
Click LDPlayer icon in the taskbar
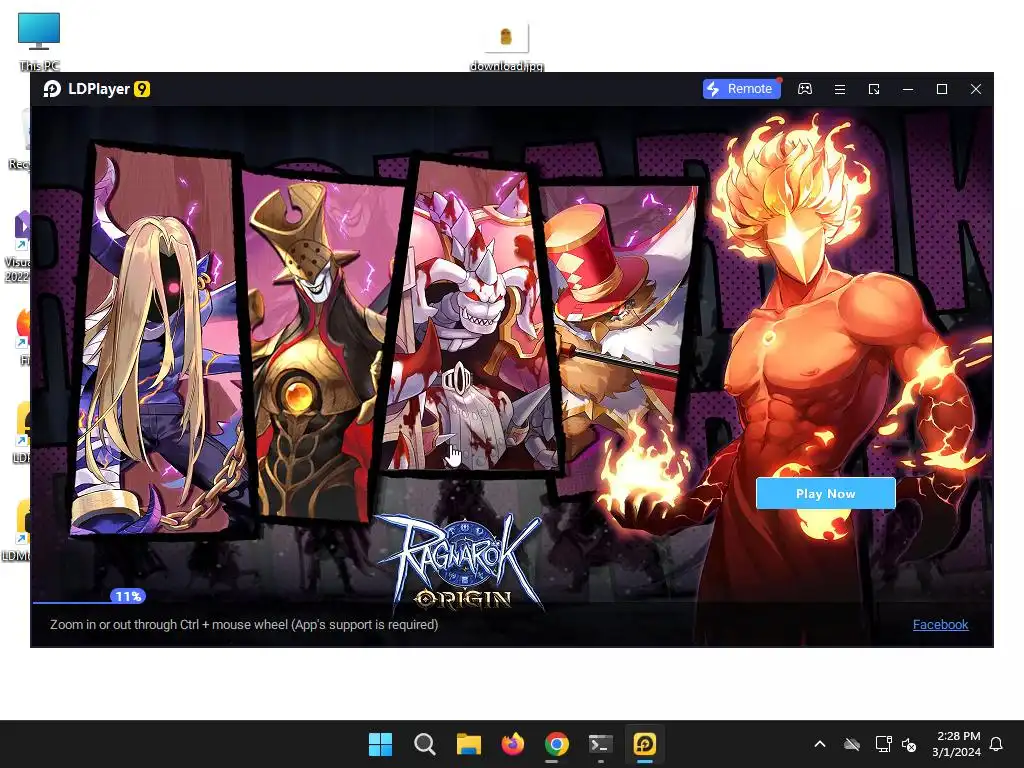click(x=645, y=744)
